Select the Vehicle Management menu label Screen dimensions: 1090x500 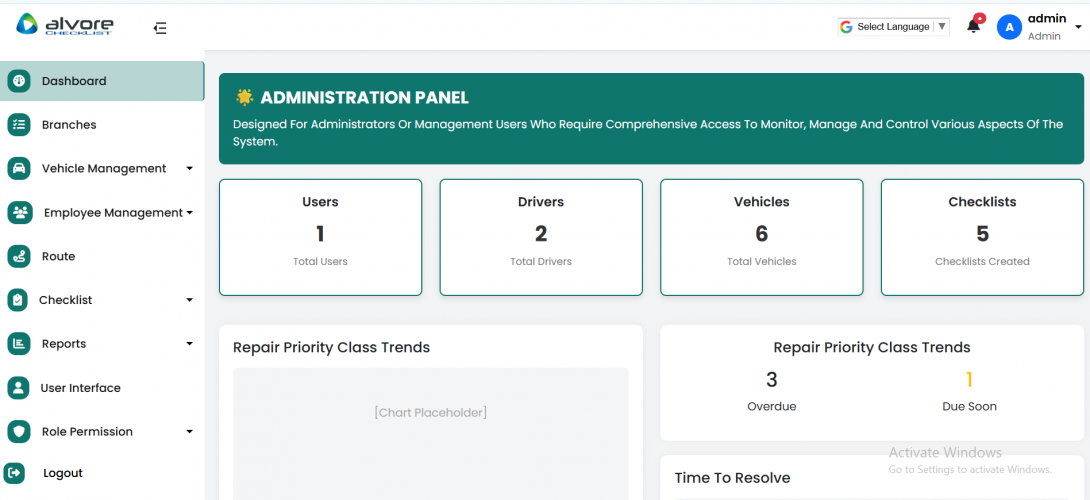pyautogui.click(x=104, y=168)
